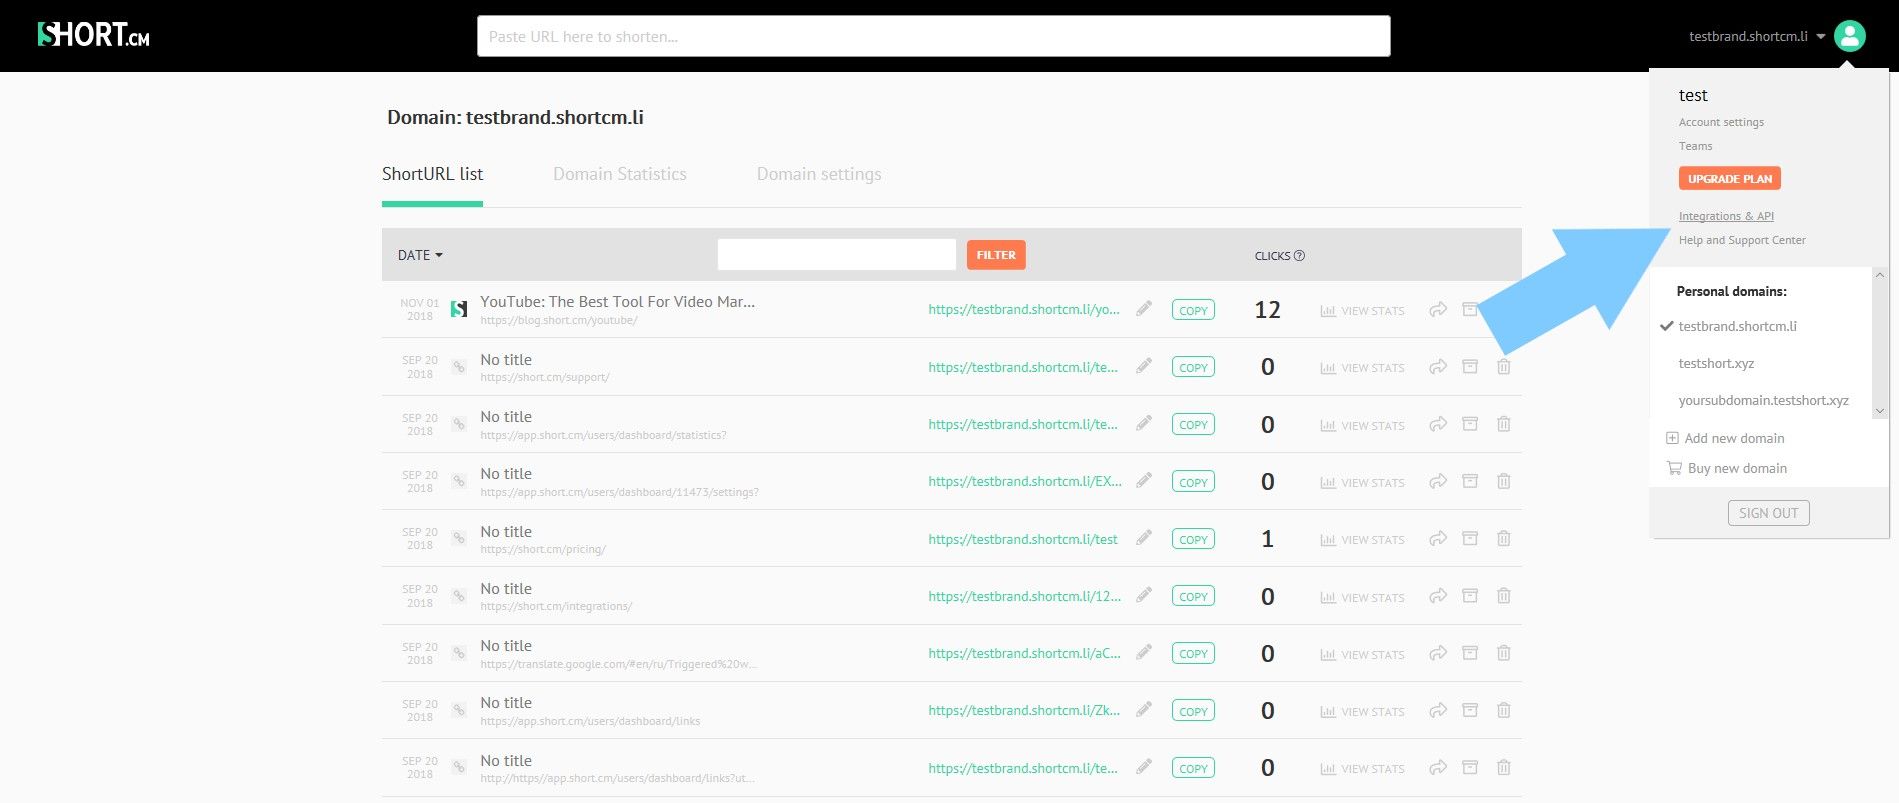Select the yoursubdomain.testshort.xyz domain

pyautogui.click(x=1763, y=400)
